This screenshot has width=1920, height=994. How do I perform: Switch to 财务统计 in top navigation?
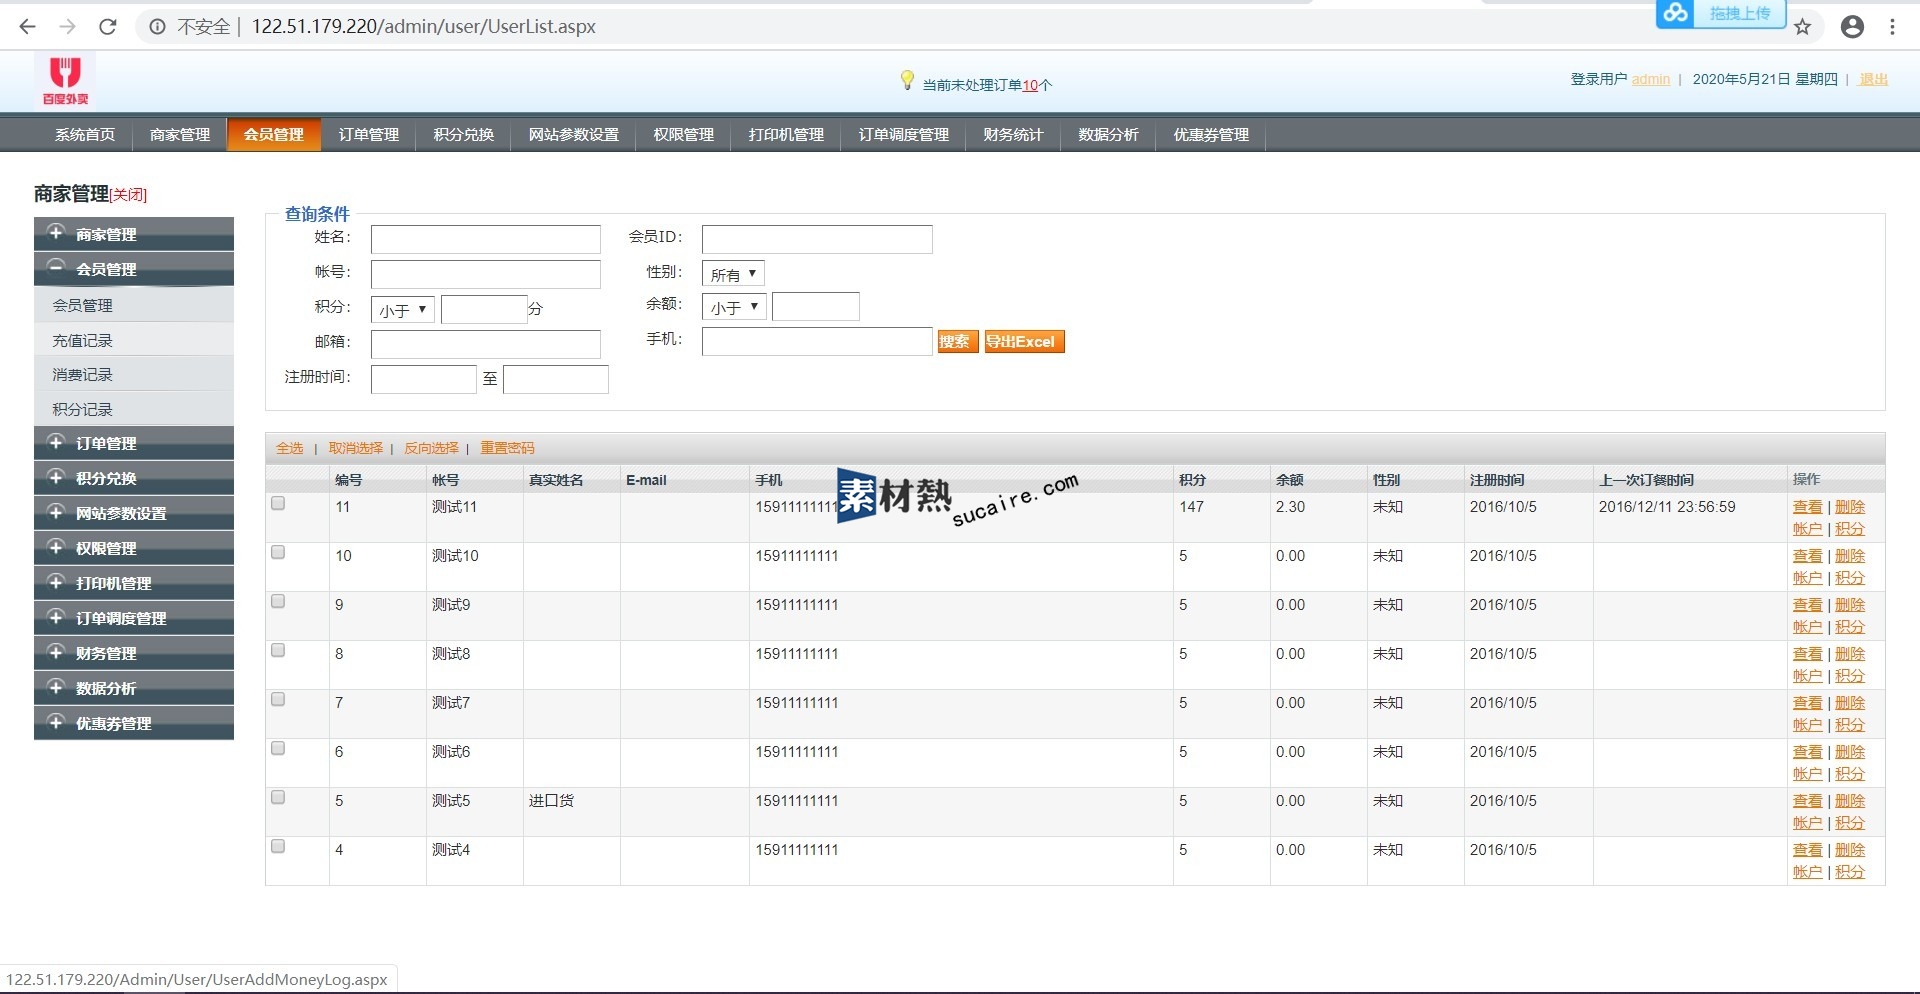point(1012,135)
